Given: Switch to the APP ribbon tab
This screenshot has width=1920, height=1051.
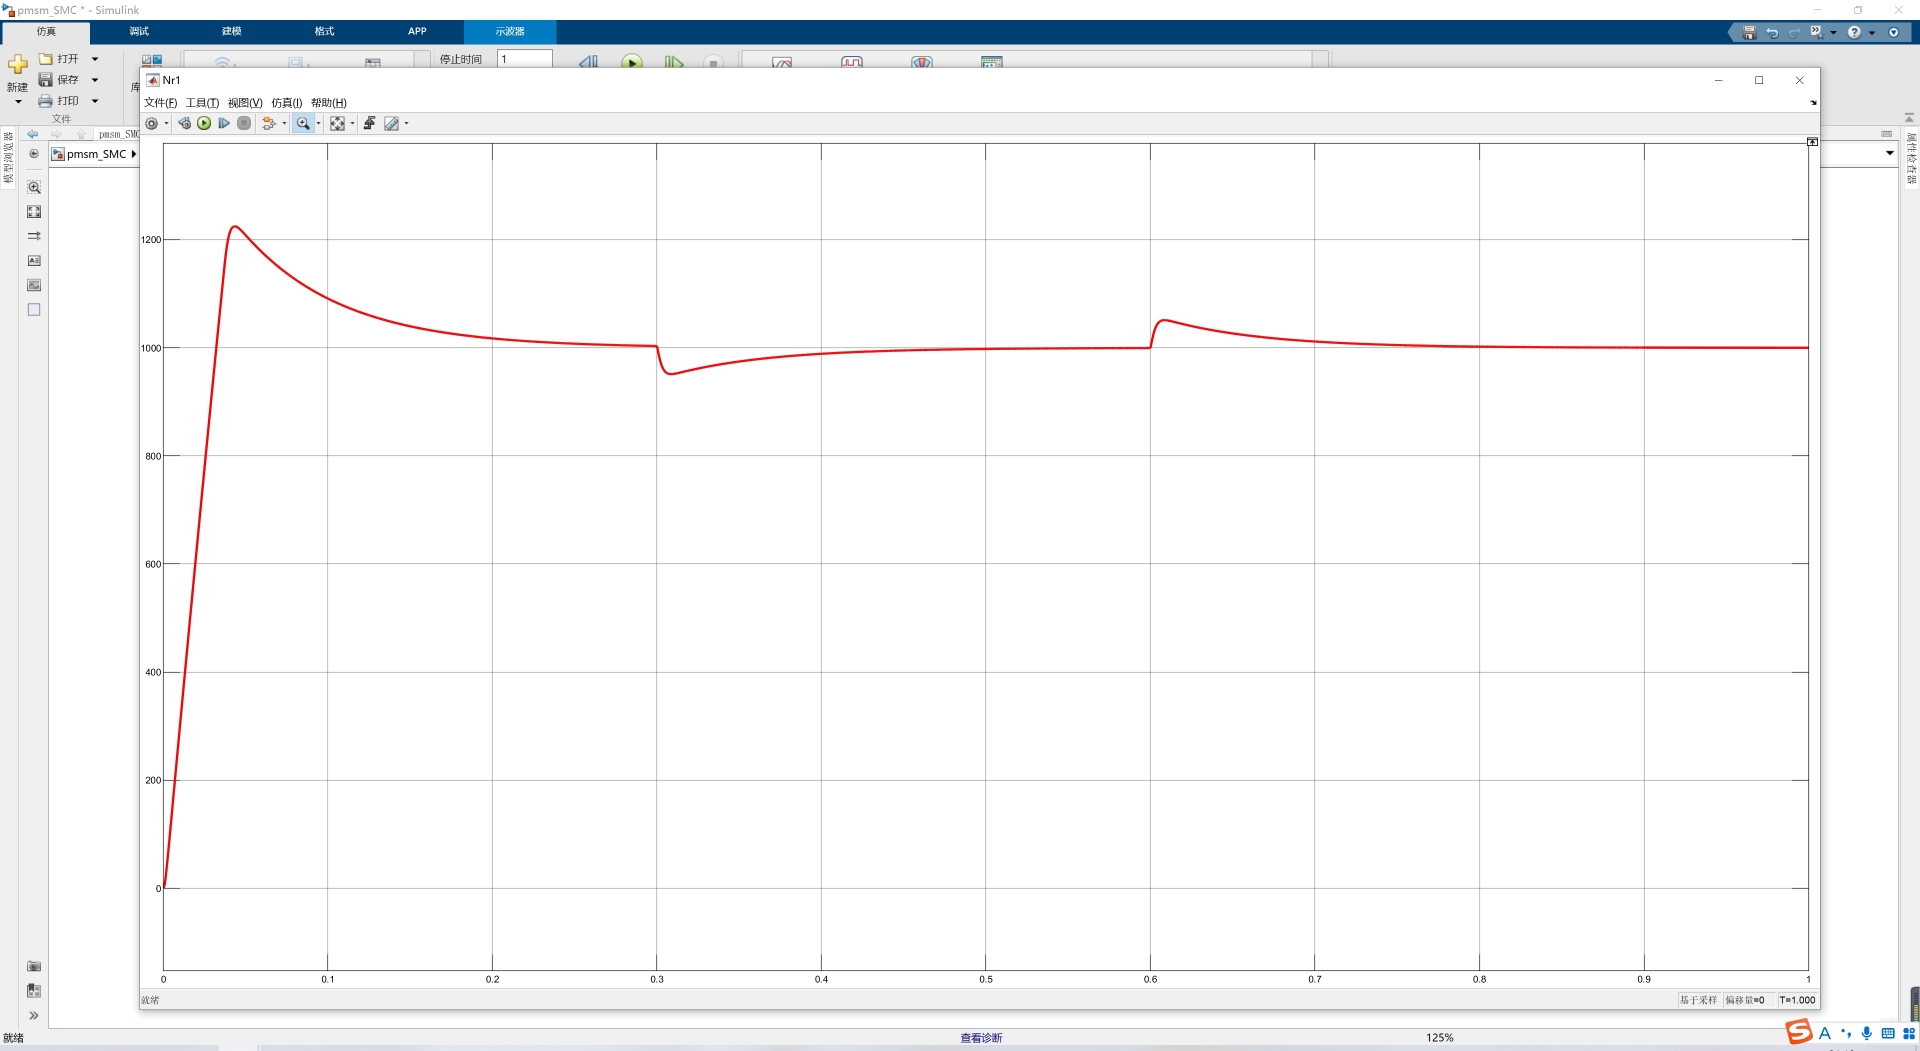Looking at the screenshot, I should [x=417, y=32].
